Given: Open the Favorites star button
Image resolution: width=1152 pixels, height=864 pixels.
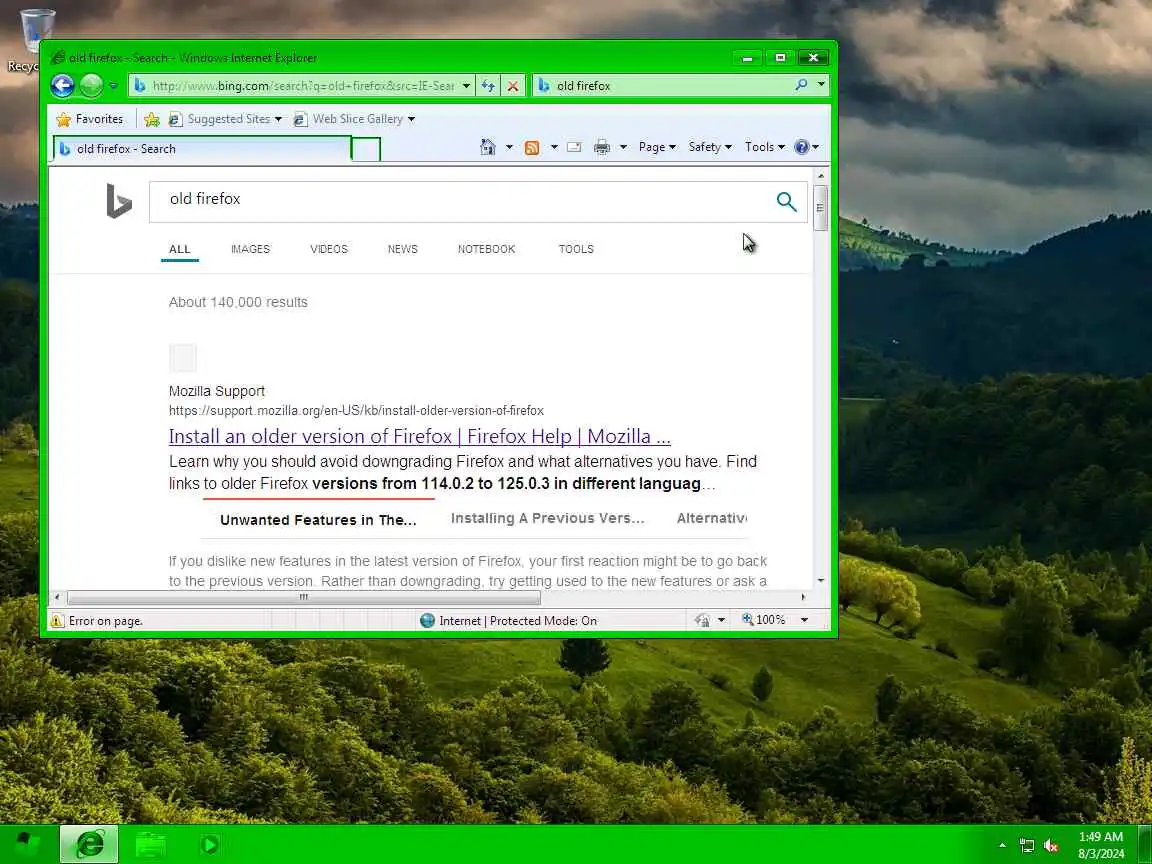Looking at the screenshot, I should coord(90,119).
